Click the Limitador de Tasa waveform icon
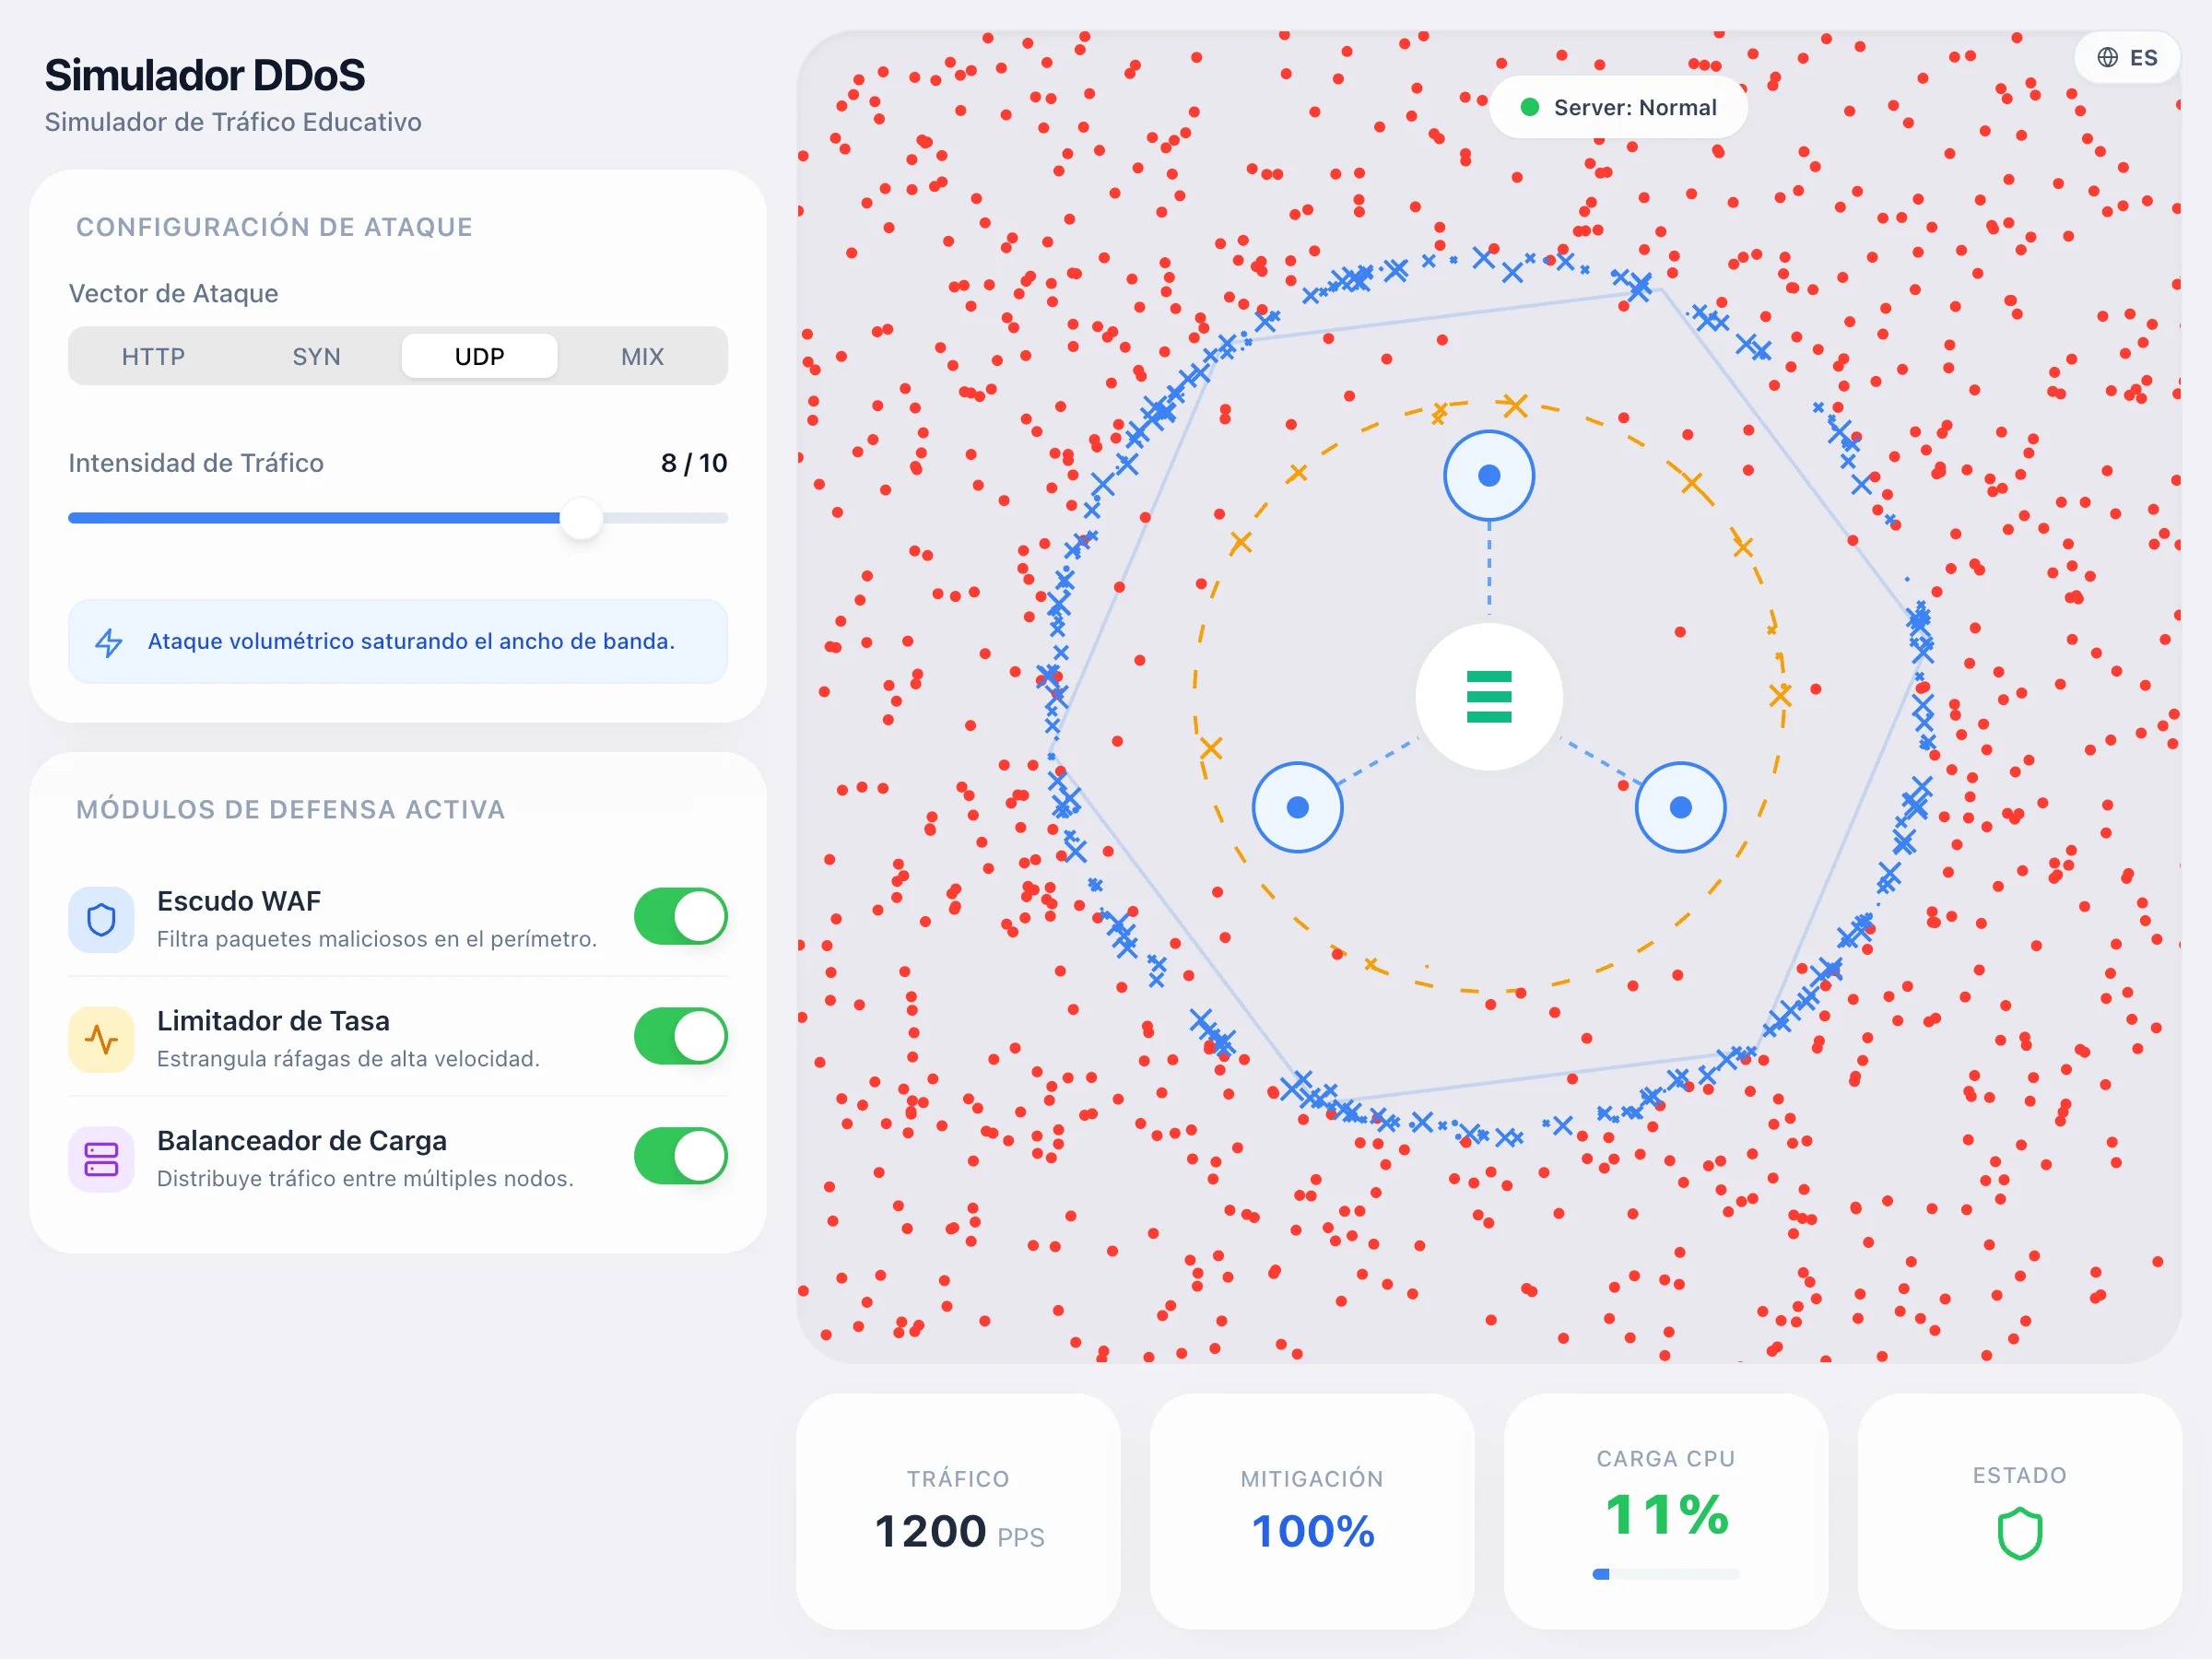The image size is (2212, 1659). [x=100, y=1038]
